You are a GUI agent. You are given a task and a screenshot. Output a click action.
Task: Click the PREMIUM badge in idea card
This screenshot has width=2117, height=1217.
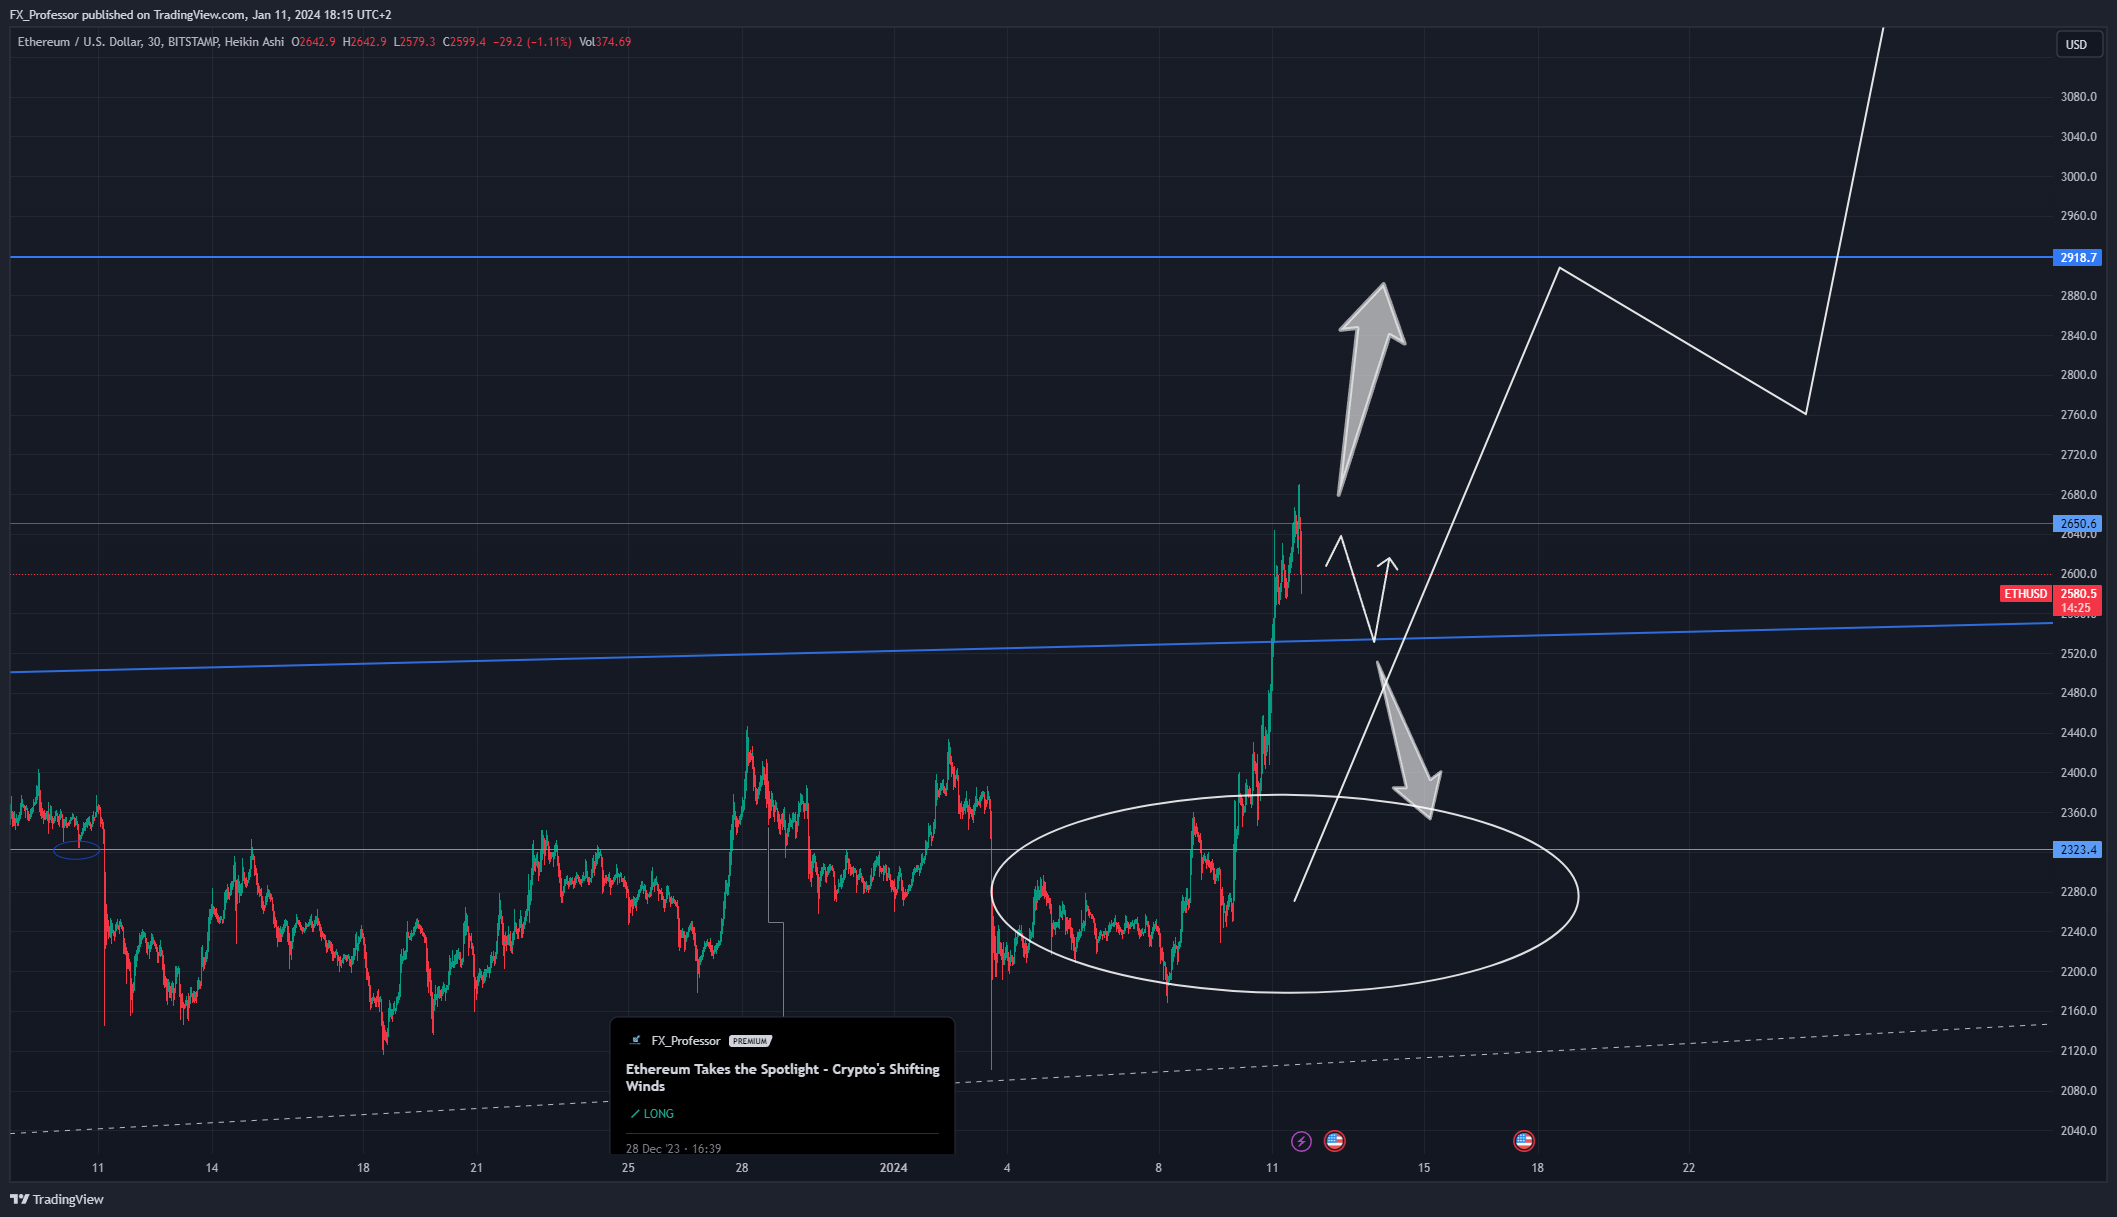(x=750, y=1041)
